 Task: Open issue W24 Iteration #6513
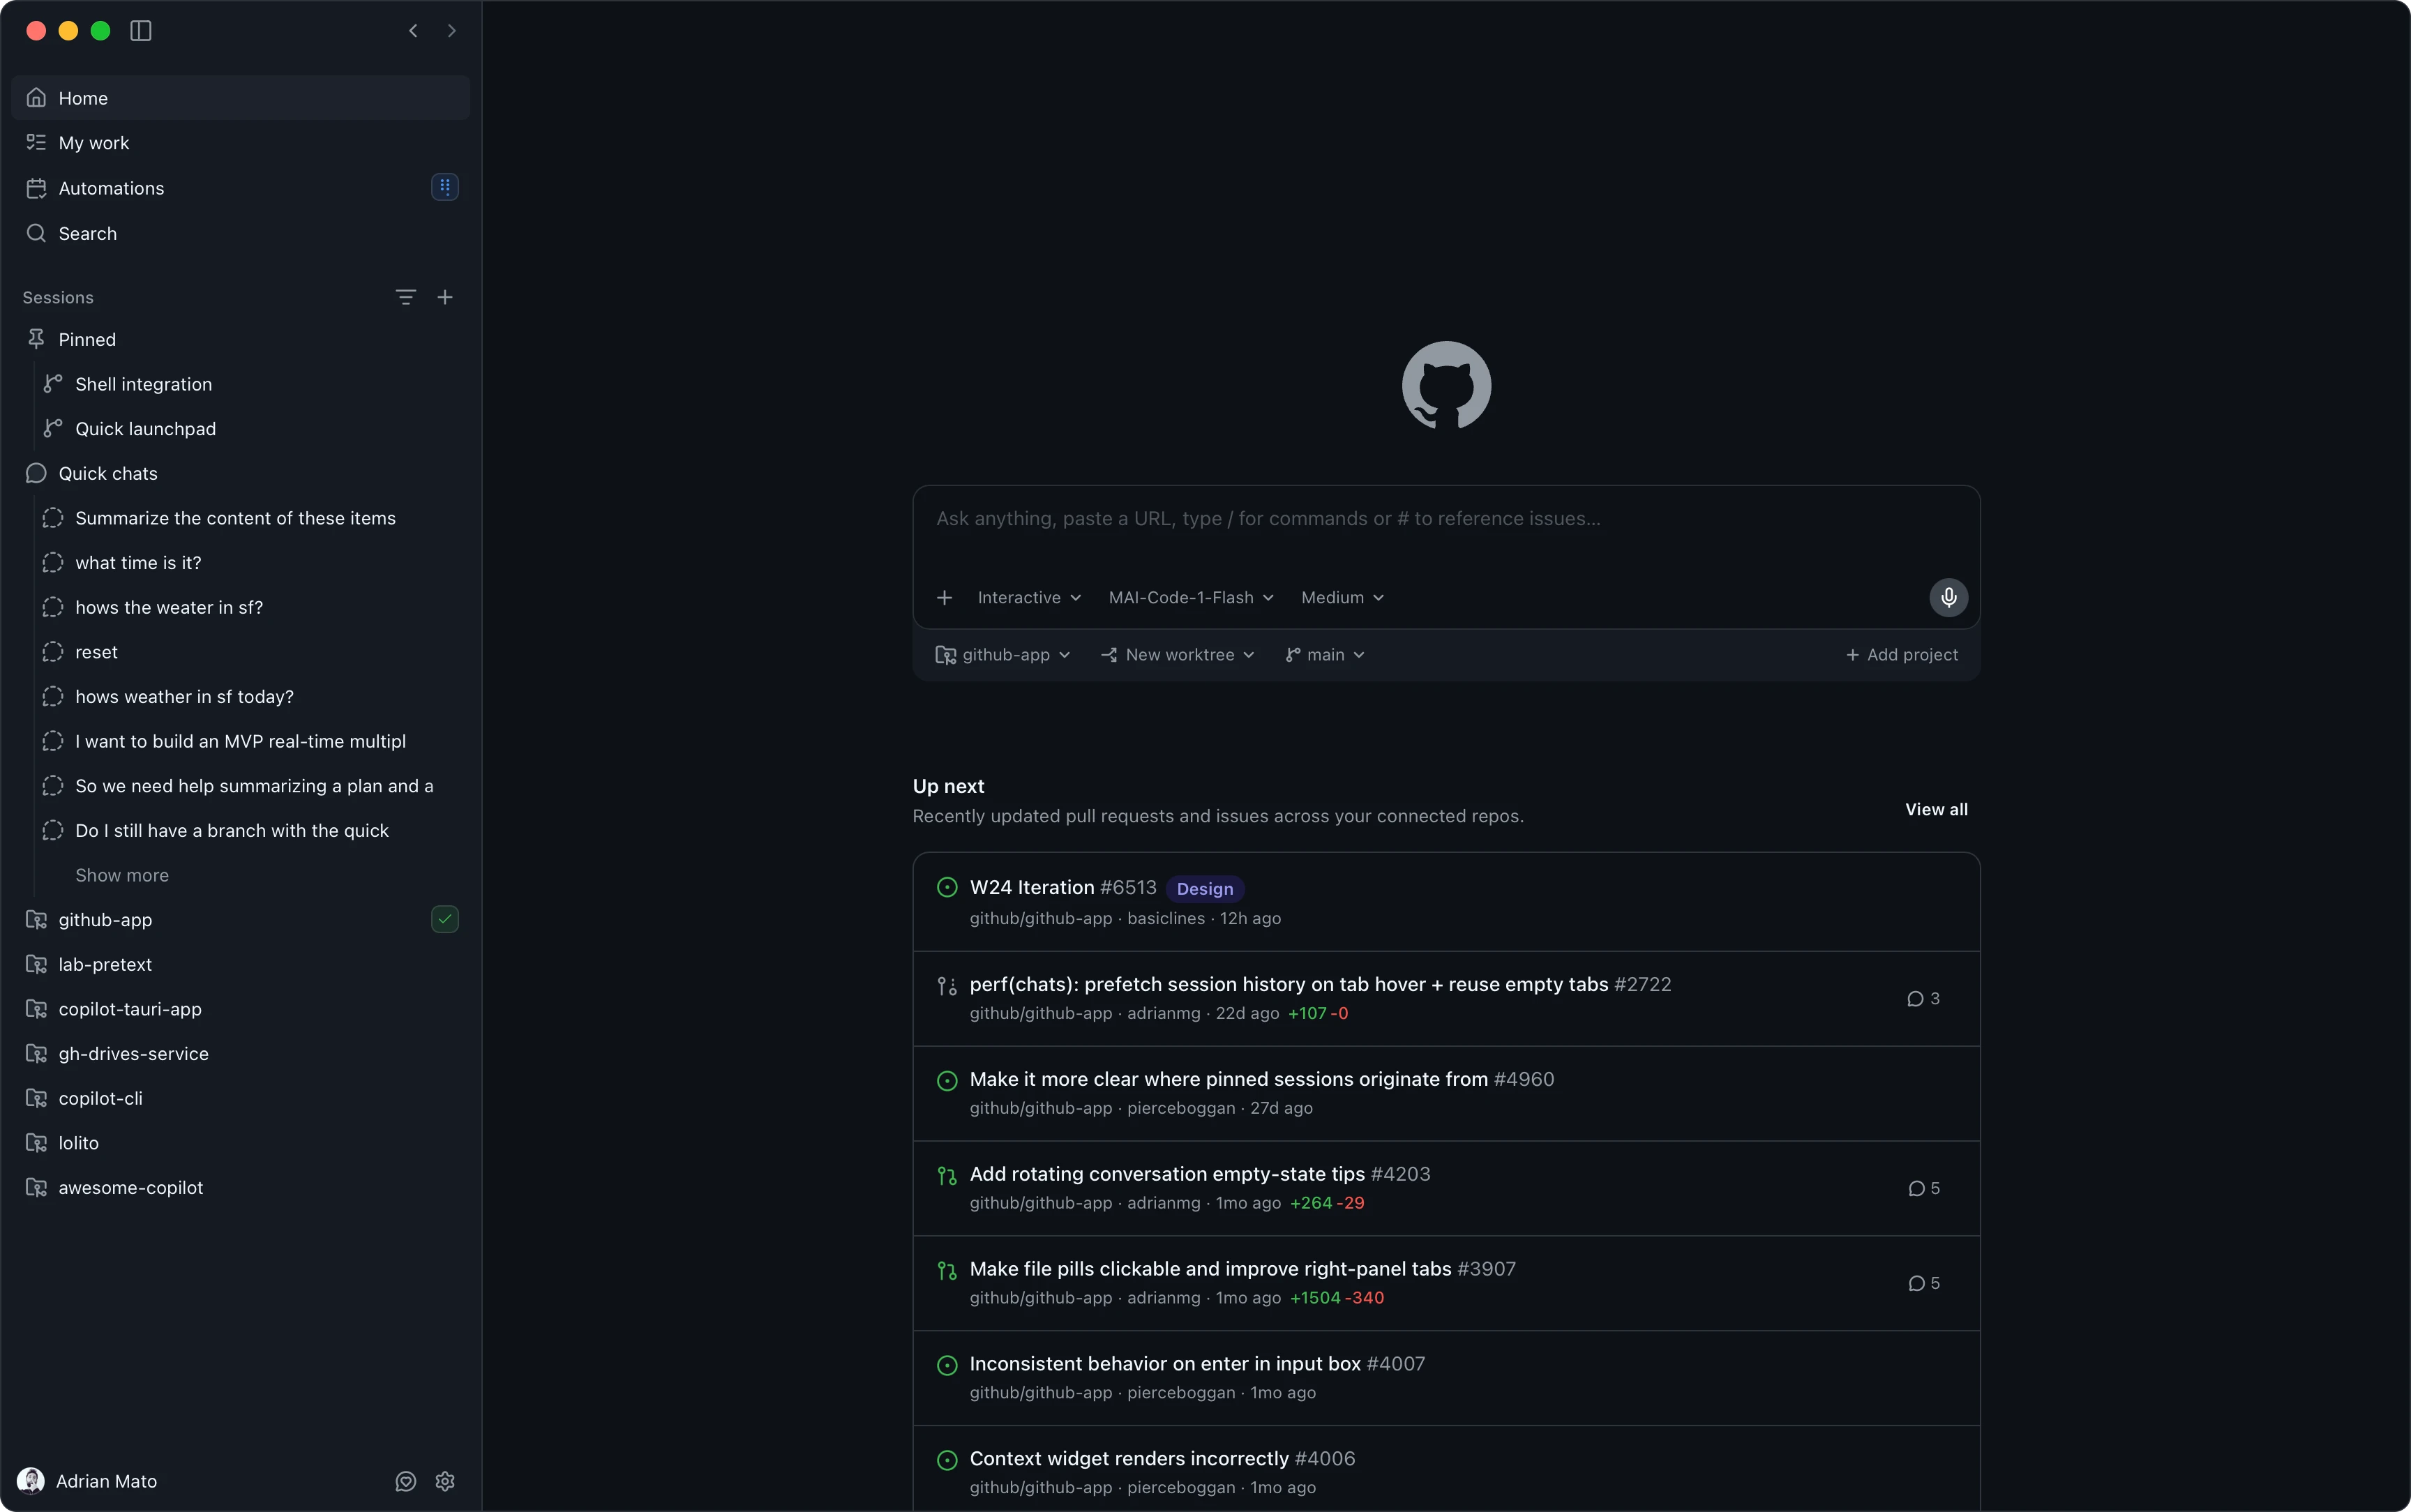point(1446,902)
